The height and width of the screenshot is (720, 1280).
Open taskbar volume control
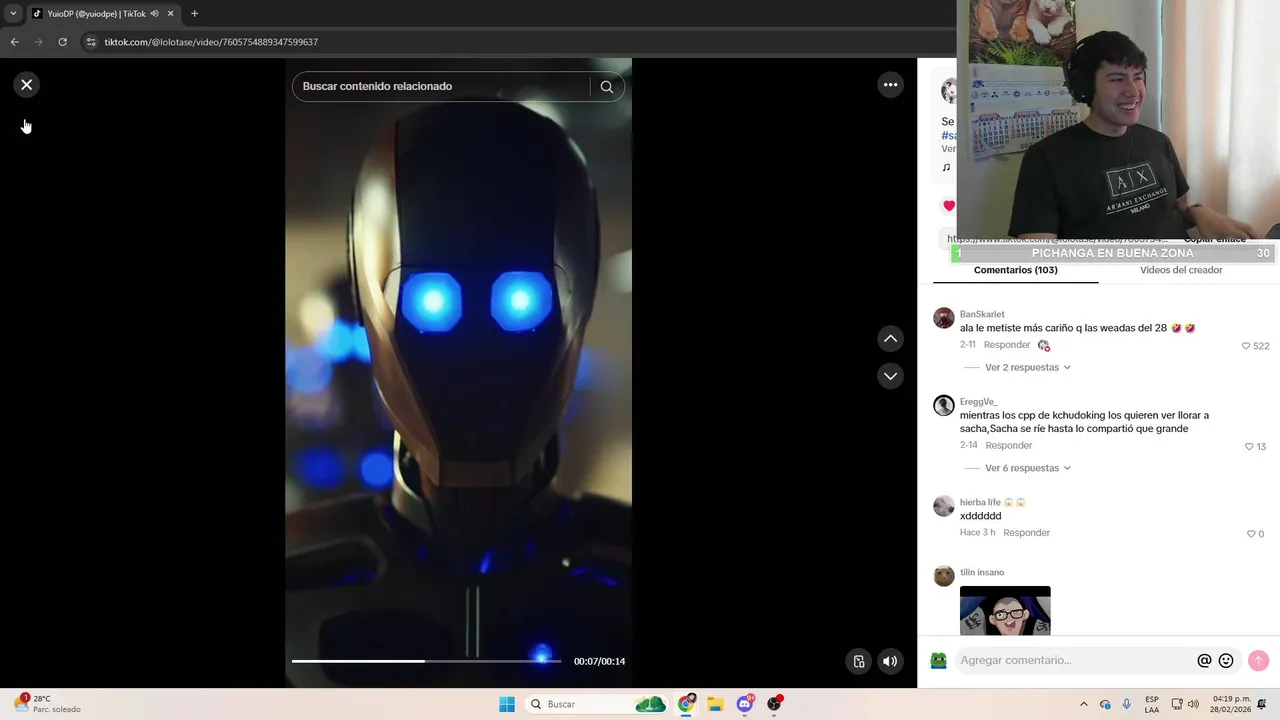coord(1193,704)
